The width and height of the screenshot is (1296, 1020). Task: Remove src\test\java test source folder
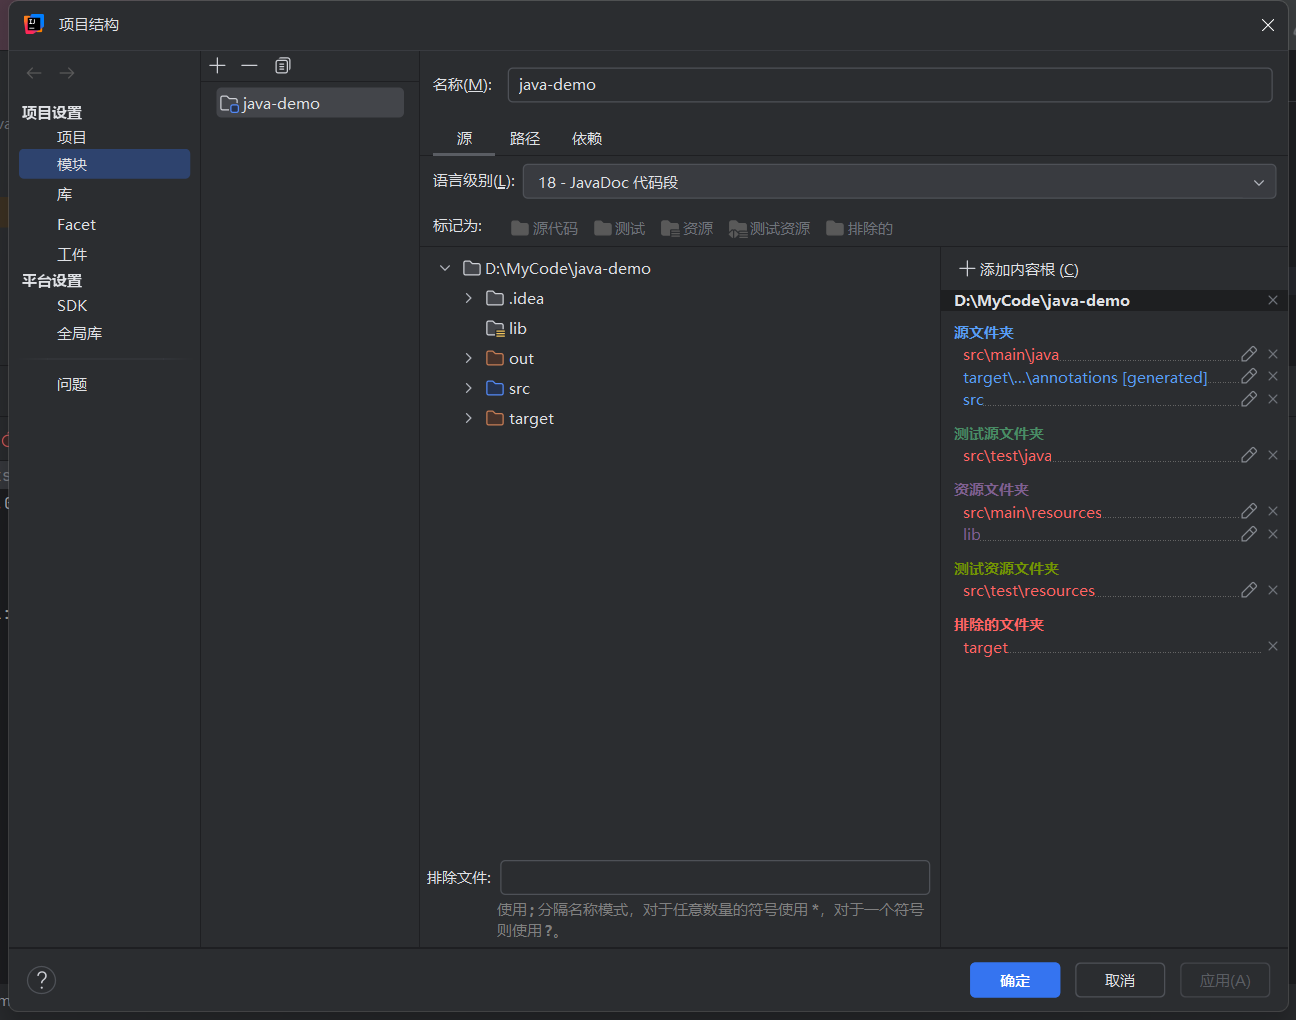[x=1273, y=455]
